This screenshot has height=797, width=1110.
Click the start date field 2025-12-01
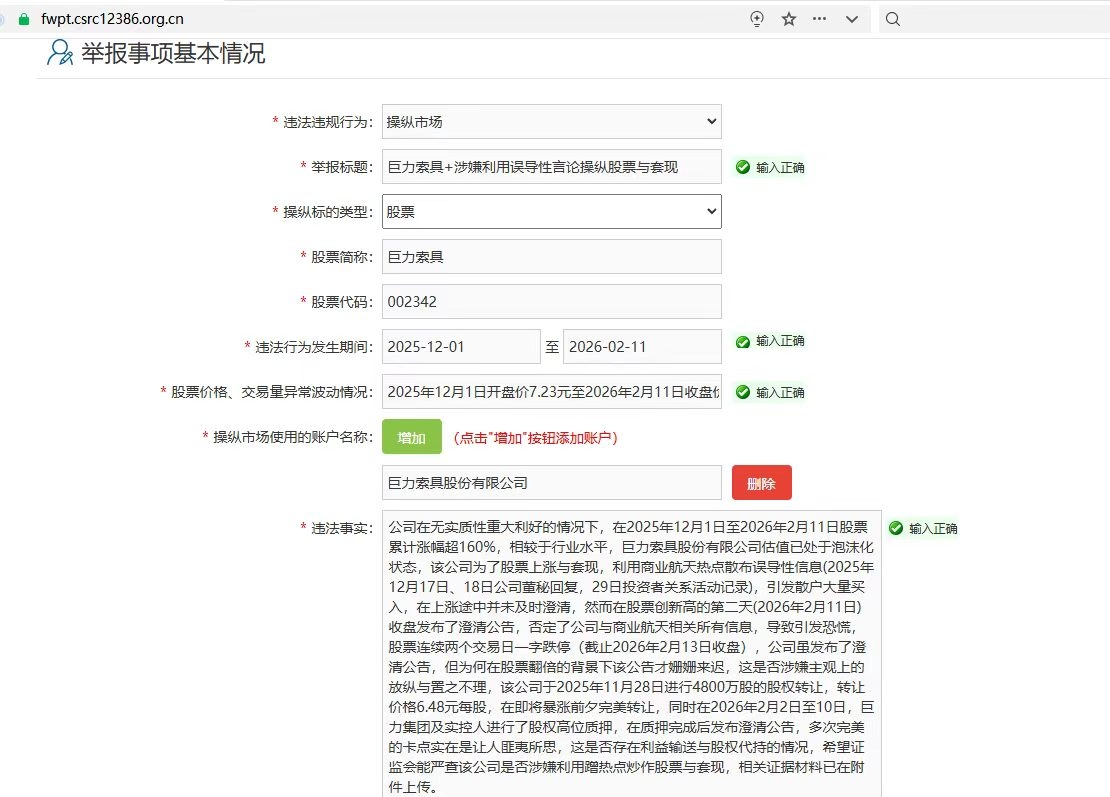(461, 347)
